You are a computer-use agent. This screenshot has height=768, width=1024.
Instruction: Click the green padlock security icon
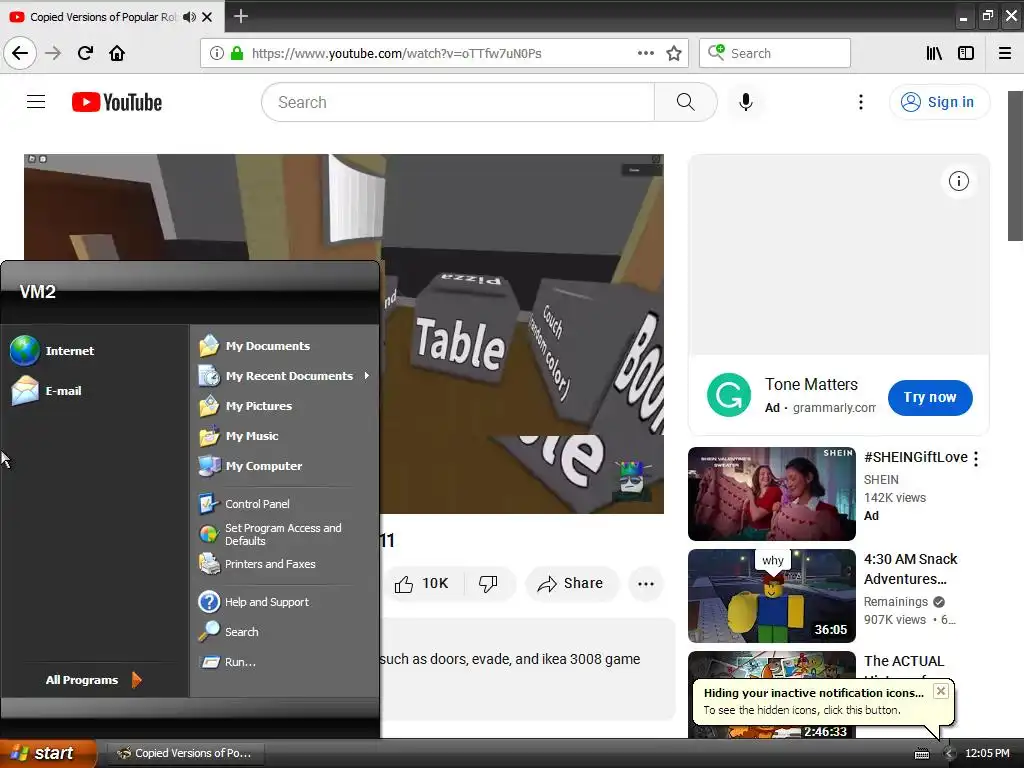coord(237,53)
